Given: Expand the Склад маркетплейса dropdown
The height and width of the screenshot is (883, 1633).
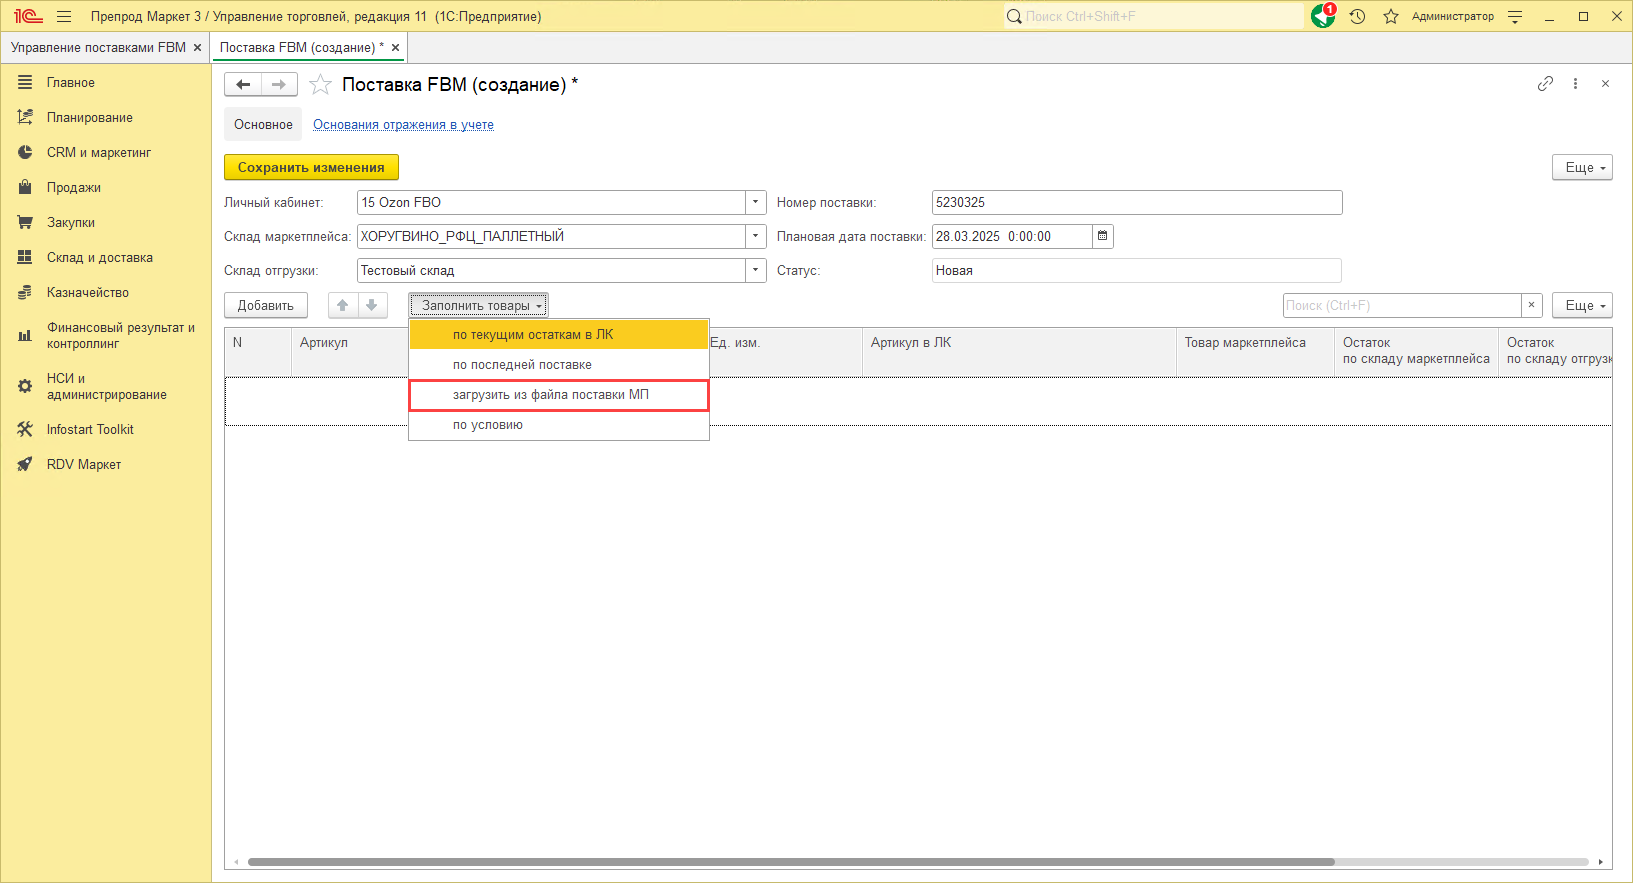Looking at the screenshot, I should [755, 236].
